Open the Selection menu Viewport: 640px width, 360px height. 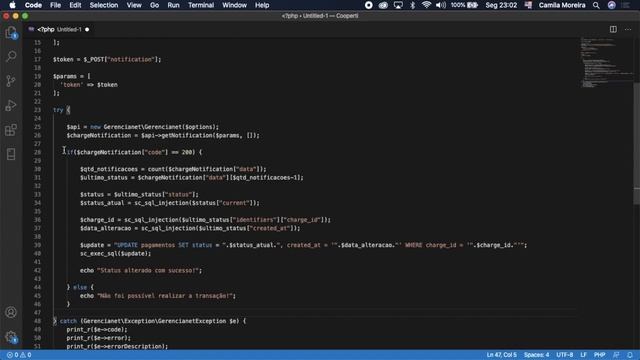(104, 5)
